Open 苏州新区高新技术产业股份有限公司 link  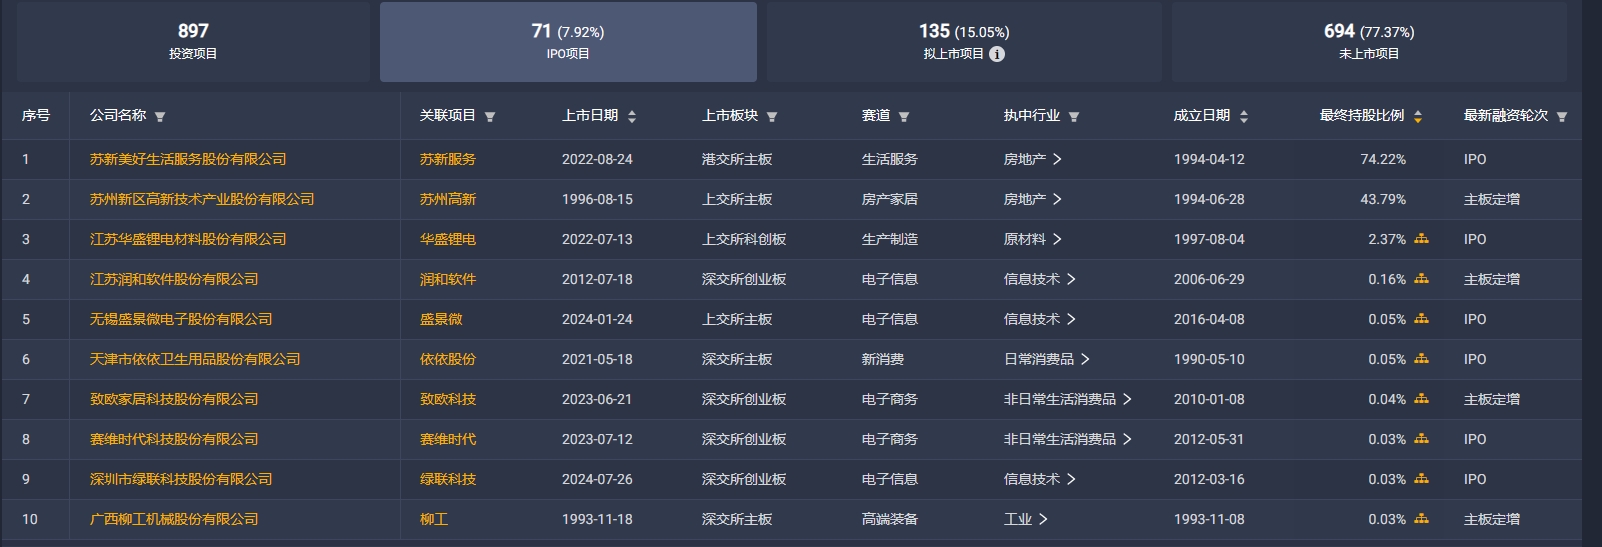click(202, 199)
